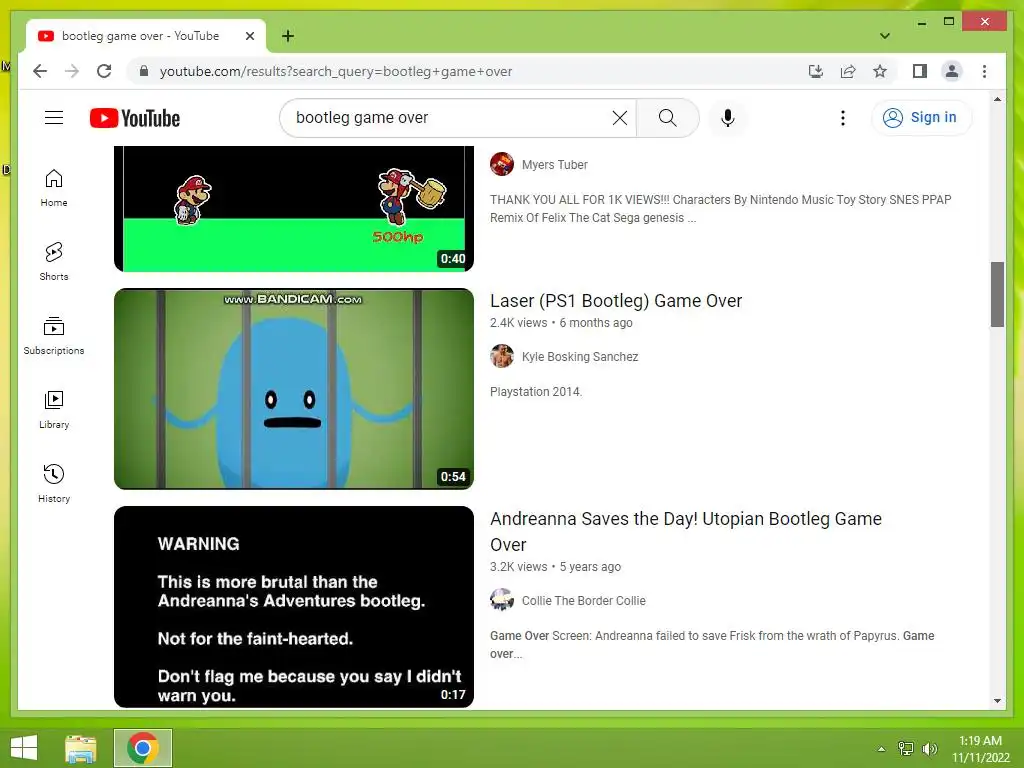Open History in the sidebar
The width and height of the screenshot is (1024, 768).
coord(54,483)
